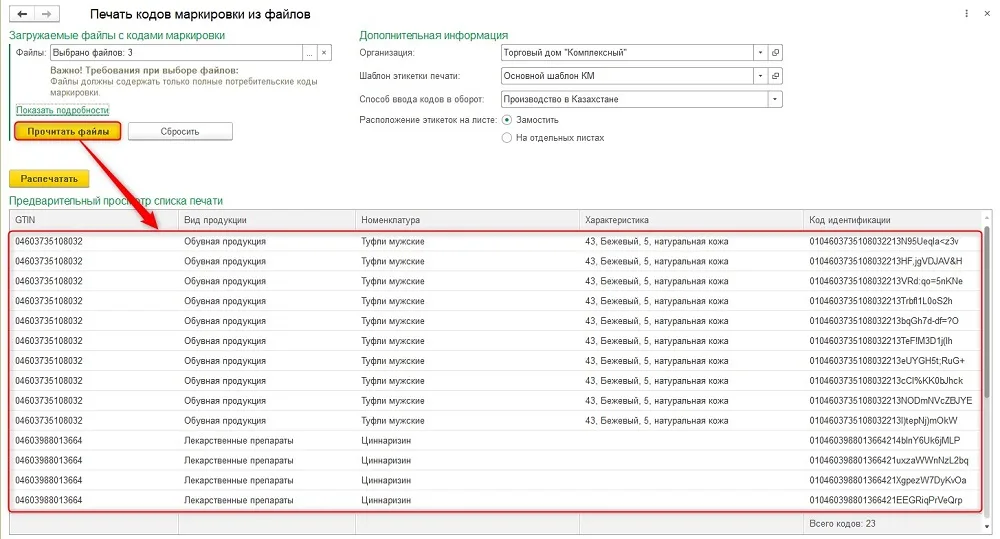Select code ending XgpezW7DyKvOa
This screenshot has width=1000, height=539.
888,480
